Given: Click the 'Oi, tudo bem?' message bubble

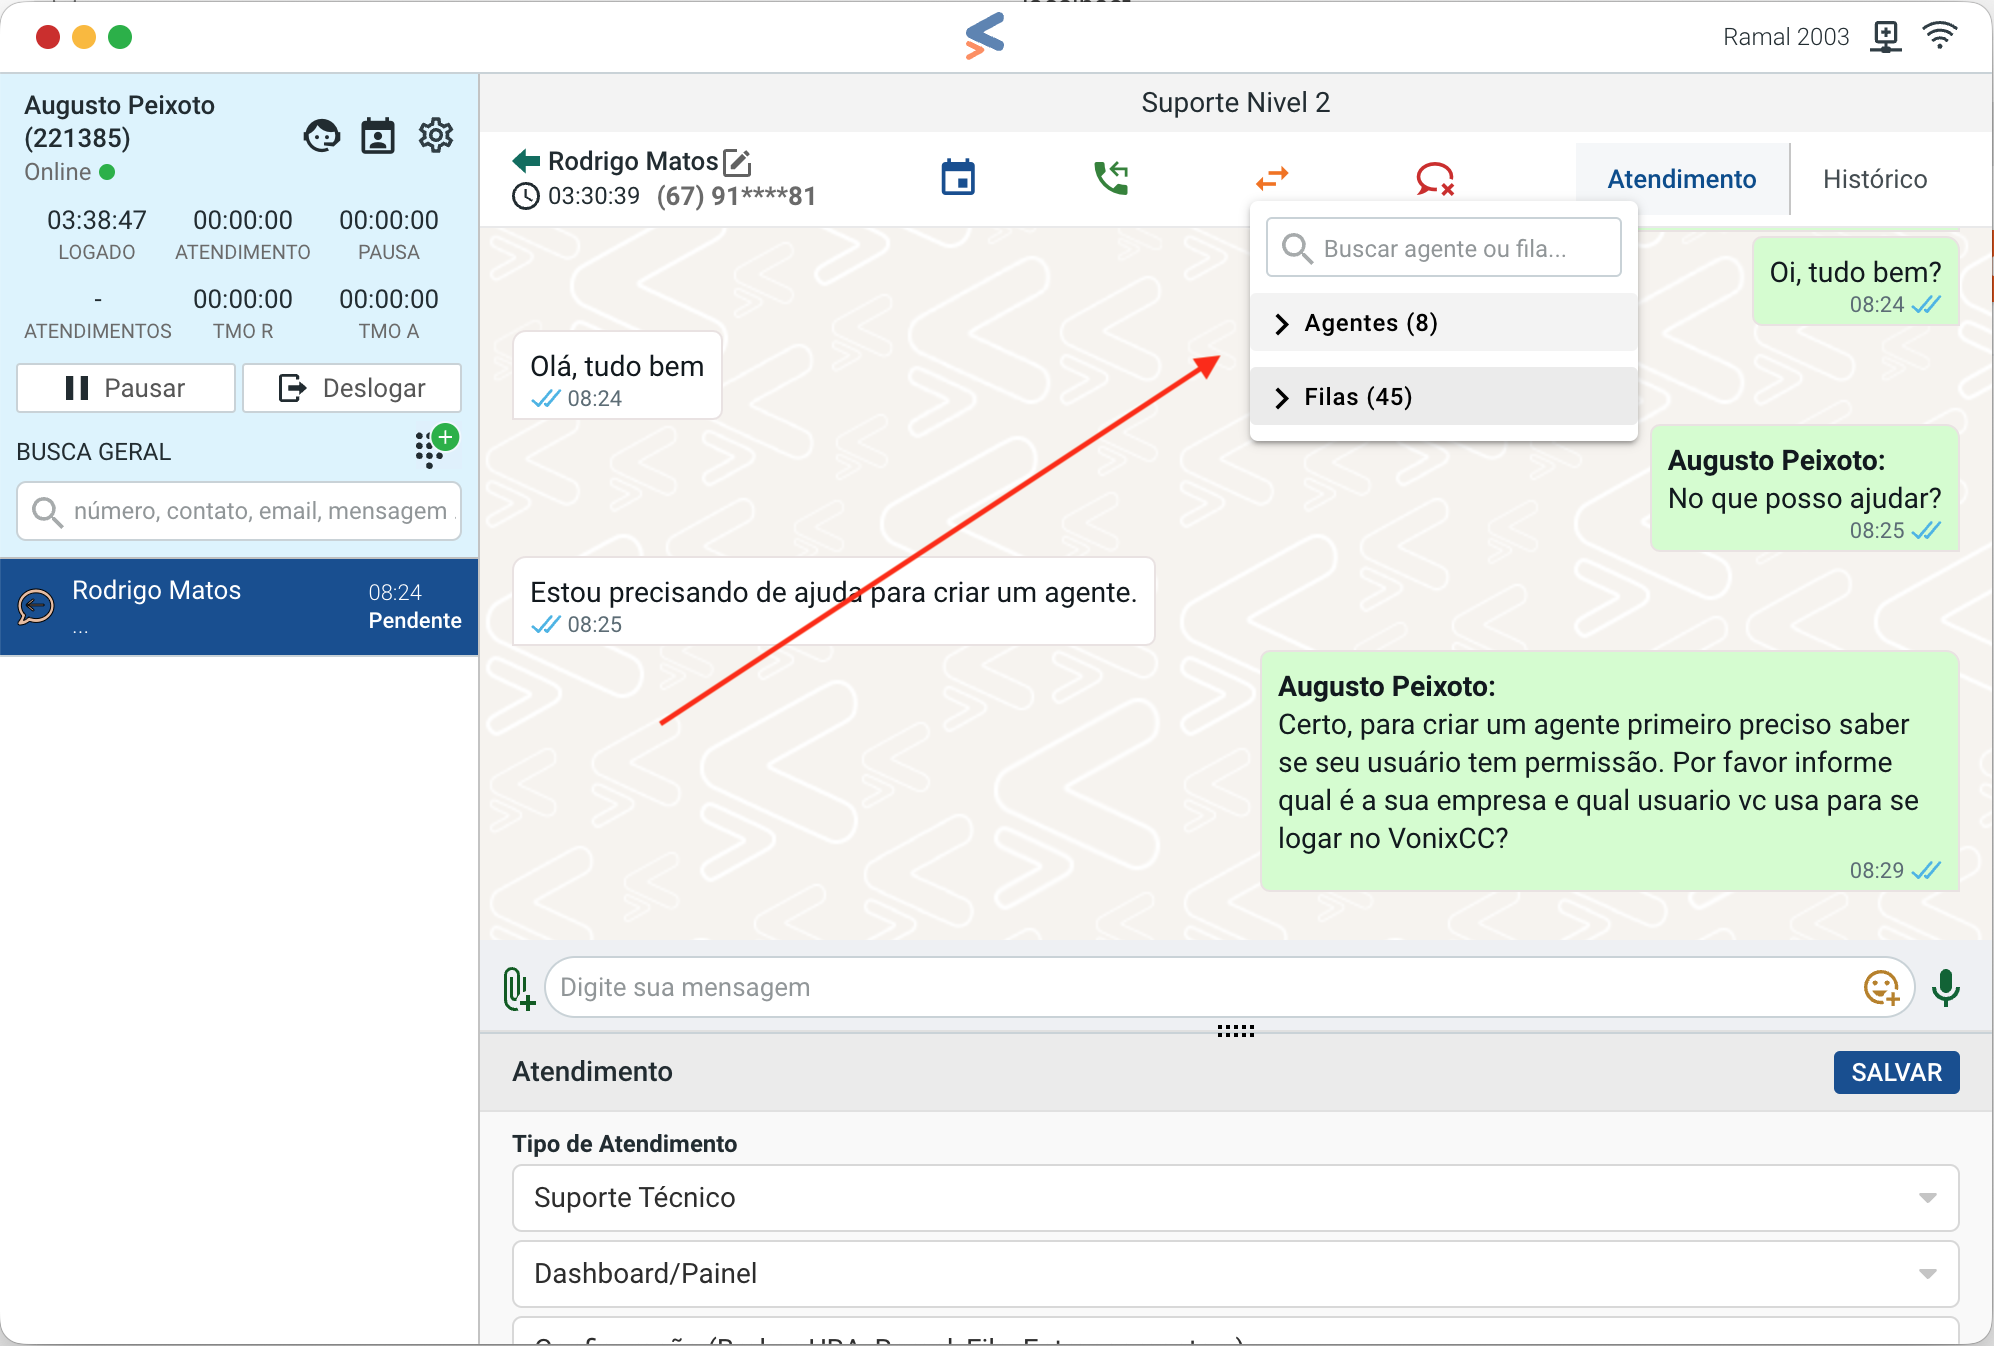Looking at the screenshot, I should (1855, 281).
